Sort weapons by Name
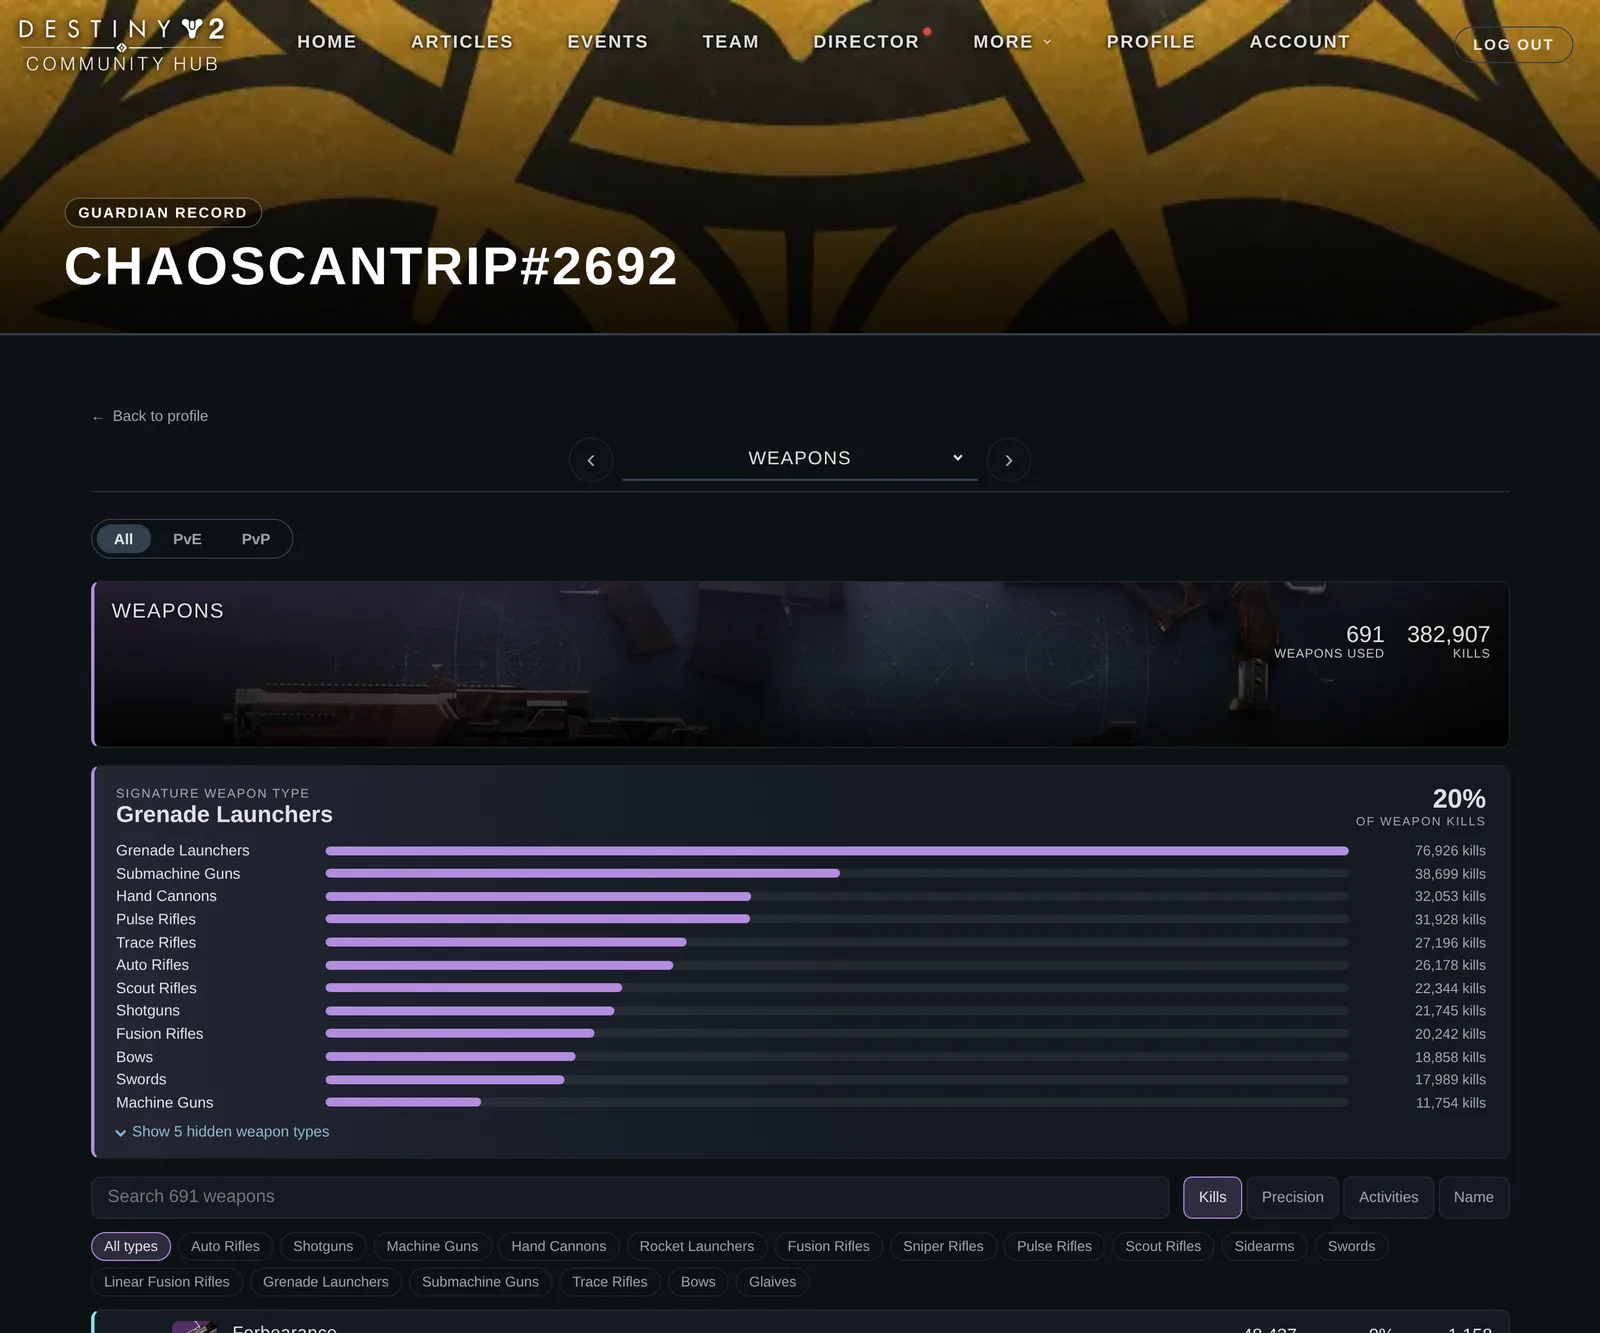 pyautogui.click(x=1474, y=1197)
